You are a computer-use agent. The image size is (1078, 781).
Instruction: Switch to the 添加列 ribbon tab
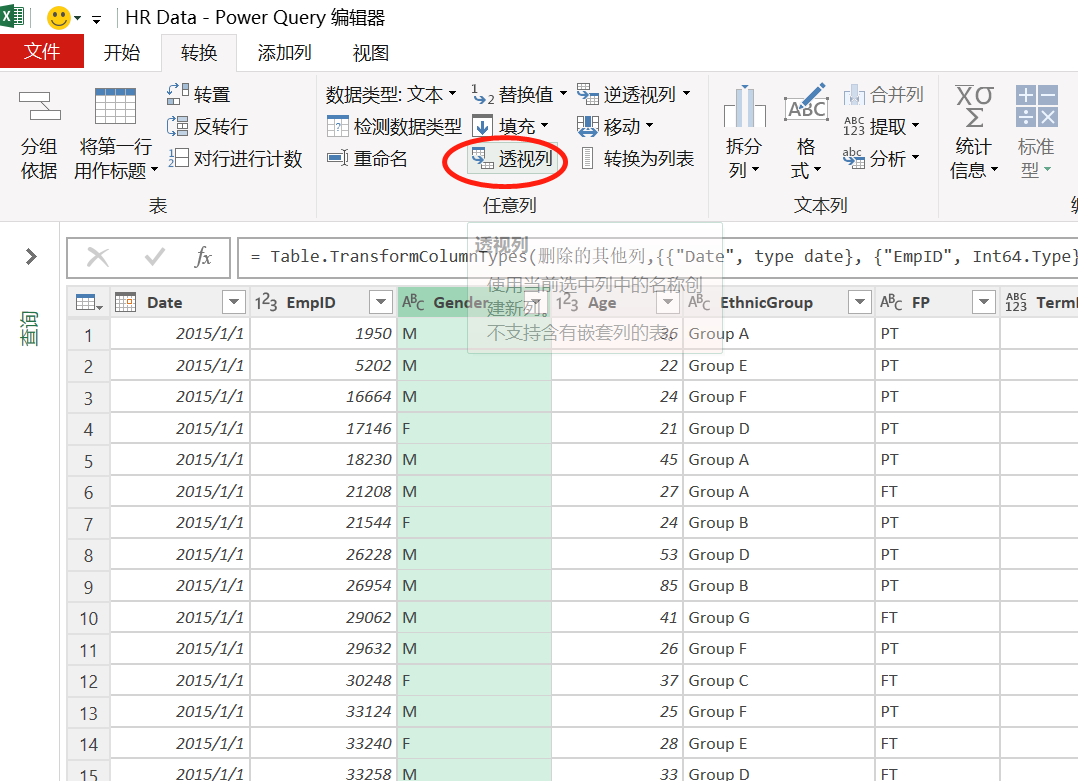(283, 52)
